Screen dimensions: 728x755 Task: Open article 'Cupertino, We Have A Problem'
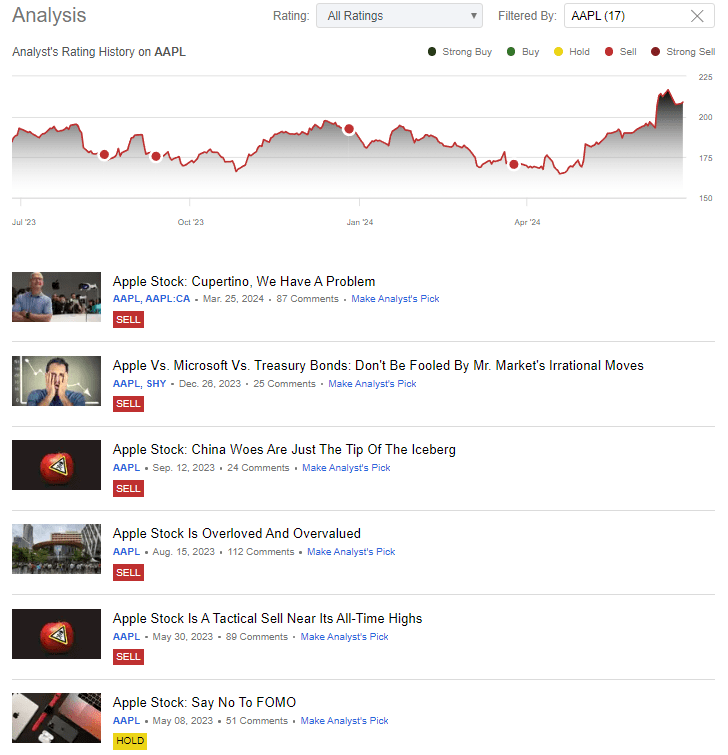click(244, 281)
